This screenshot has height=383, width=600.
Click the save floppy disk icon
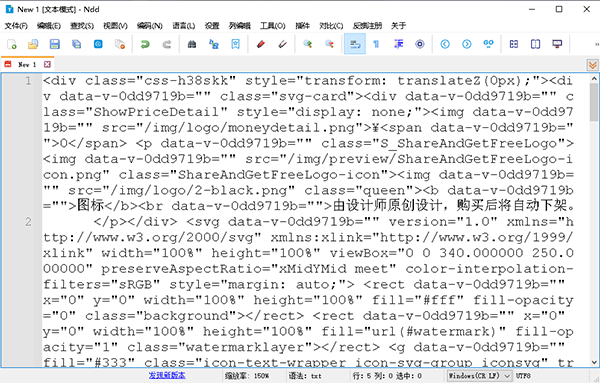pos(55,44)
